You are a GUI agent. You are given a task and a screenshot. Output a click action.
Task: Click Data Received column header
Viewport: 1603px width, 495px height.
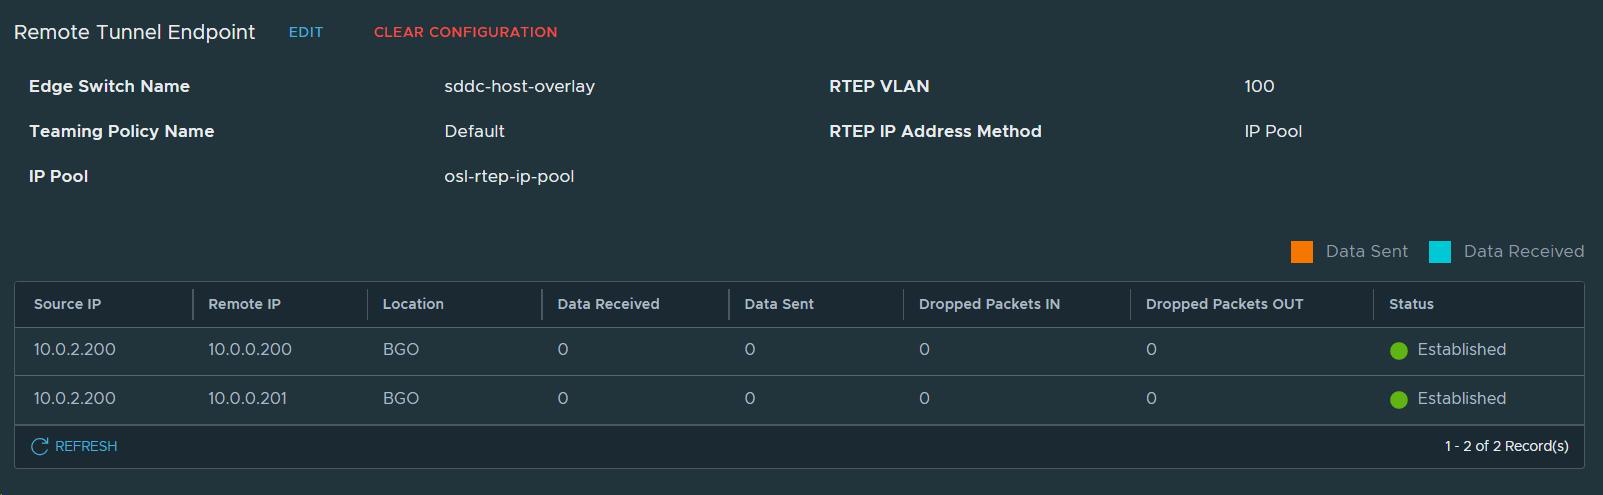[x=608, y=304]
